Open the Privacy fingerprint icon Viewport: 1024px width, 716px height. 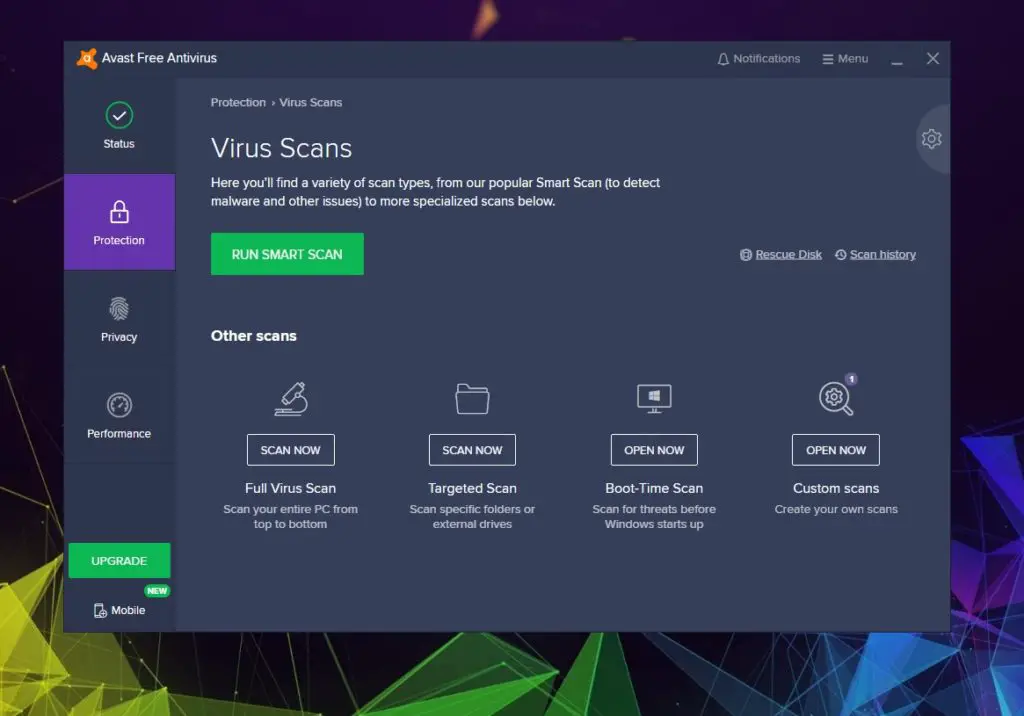coord(119,308)
